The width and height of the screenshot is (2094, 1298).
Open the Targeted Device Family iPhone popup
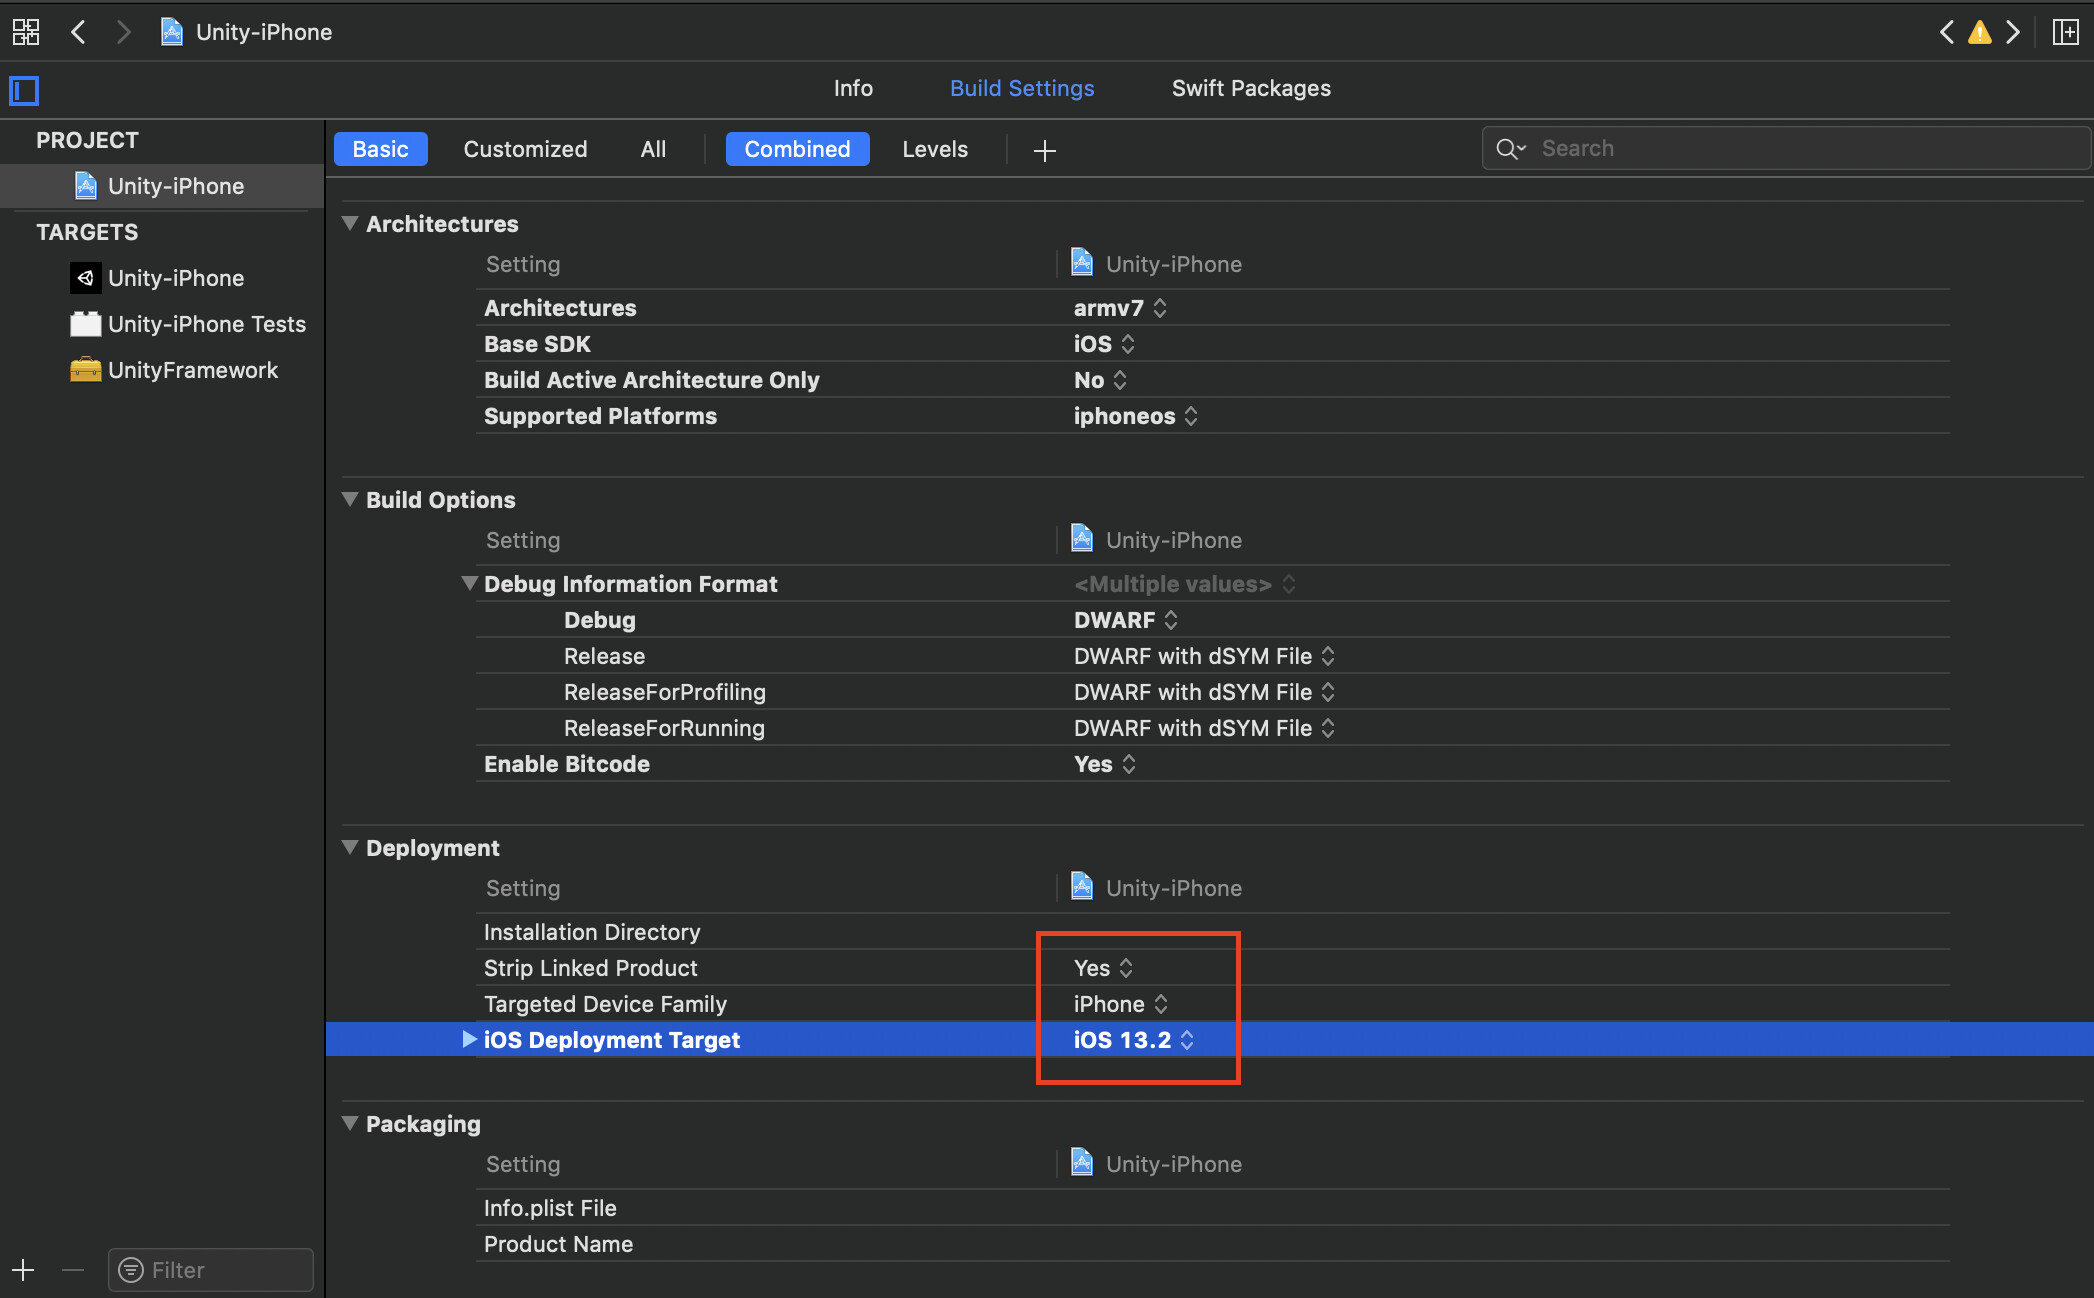coord(1120,1004)
